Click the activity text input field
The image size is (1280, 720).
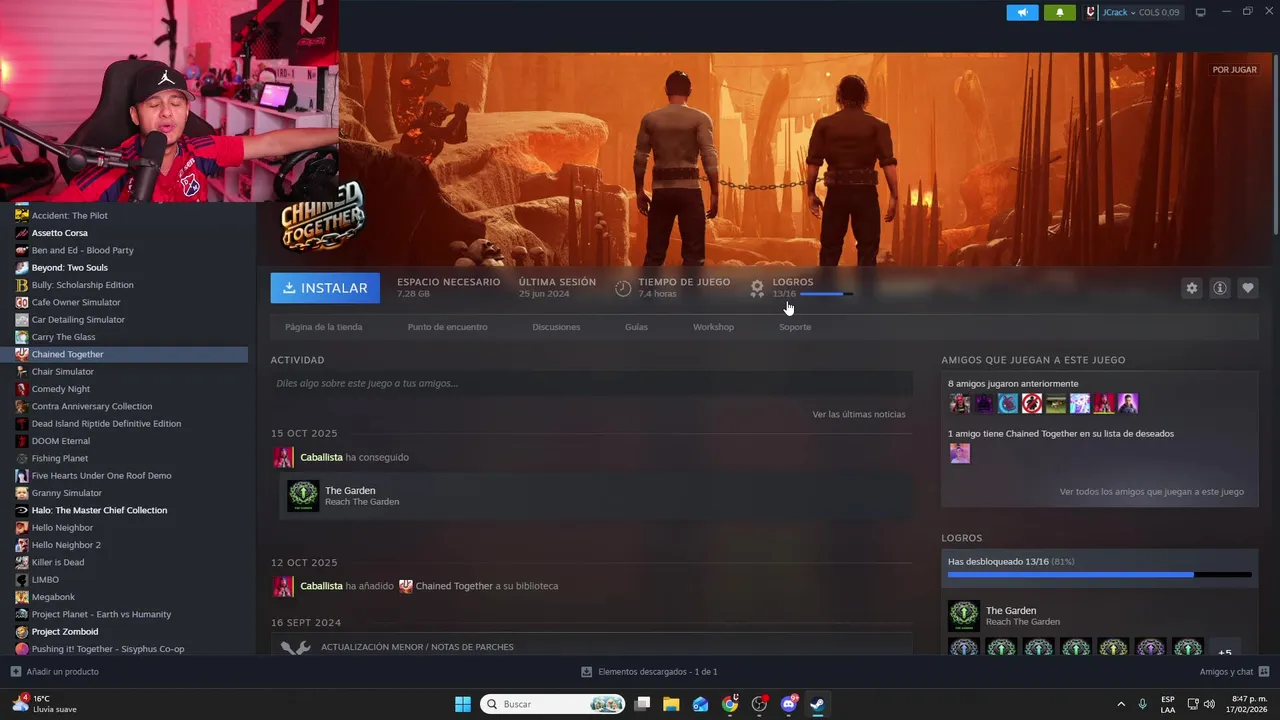click(x=591, y=383)
